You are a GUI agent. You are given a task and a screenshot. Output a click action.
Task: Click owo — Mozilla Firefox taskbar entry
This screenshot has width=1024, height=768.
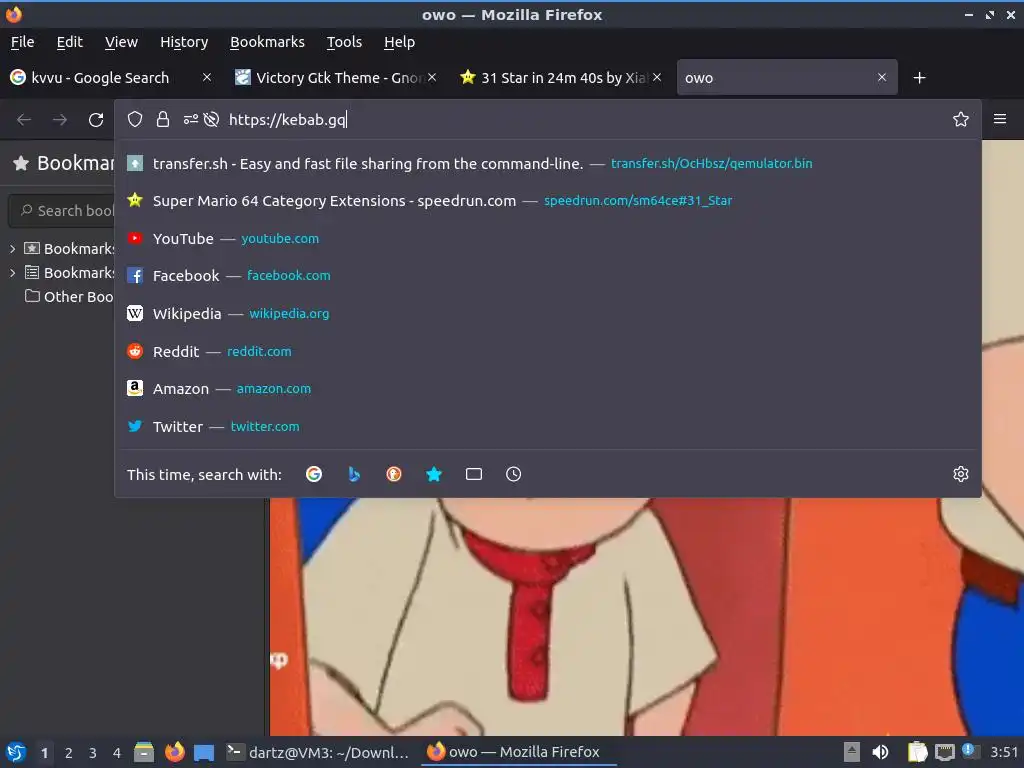pyautogui.click(x=519, y=752)
